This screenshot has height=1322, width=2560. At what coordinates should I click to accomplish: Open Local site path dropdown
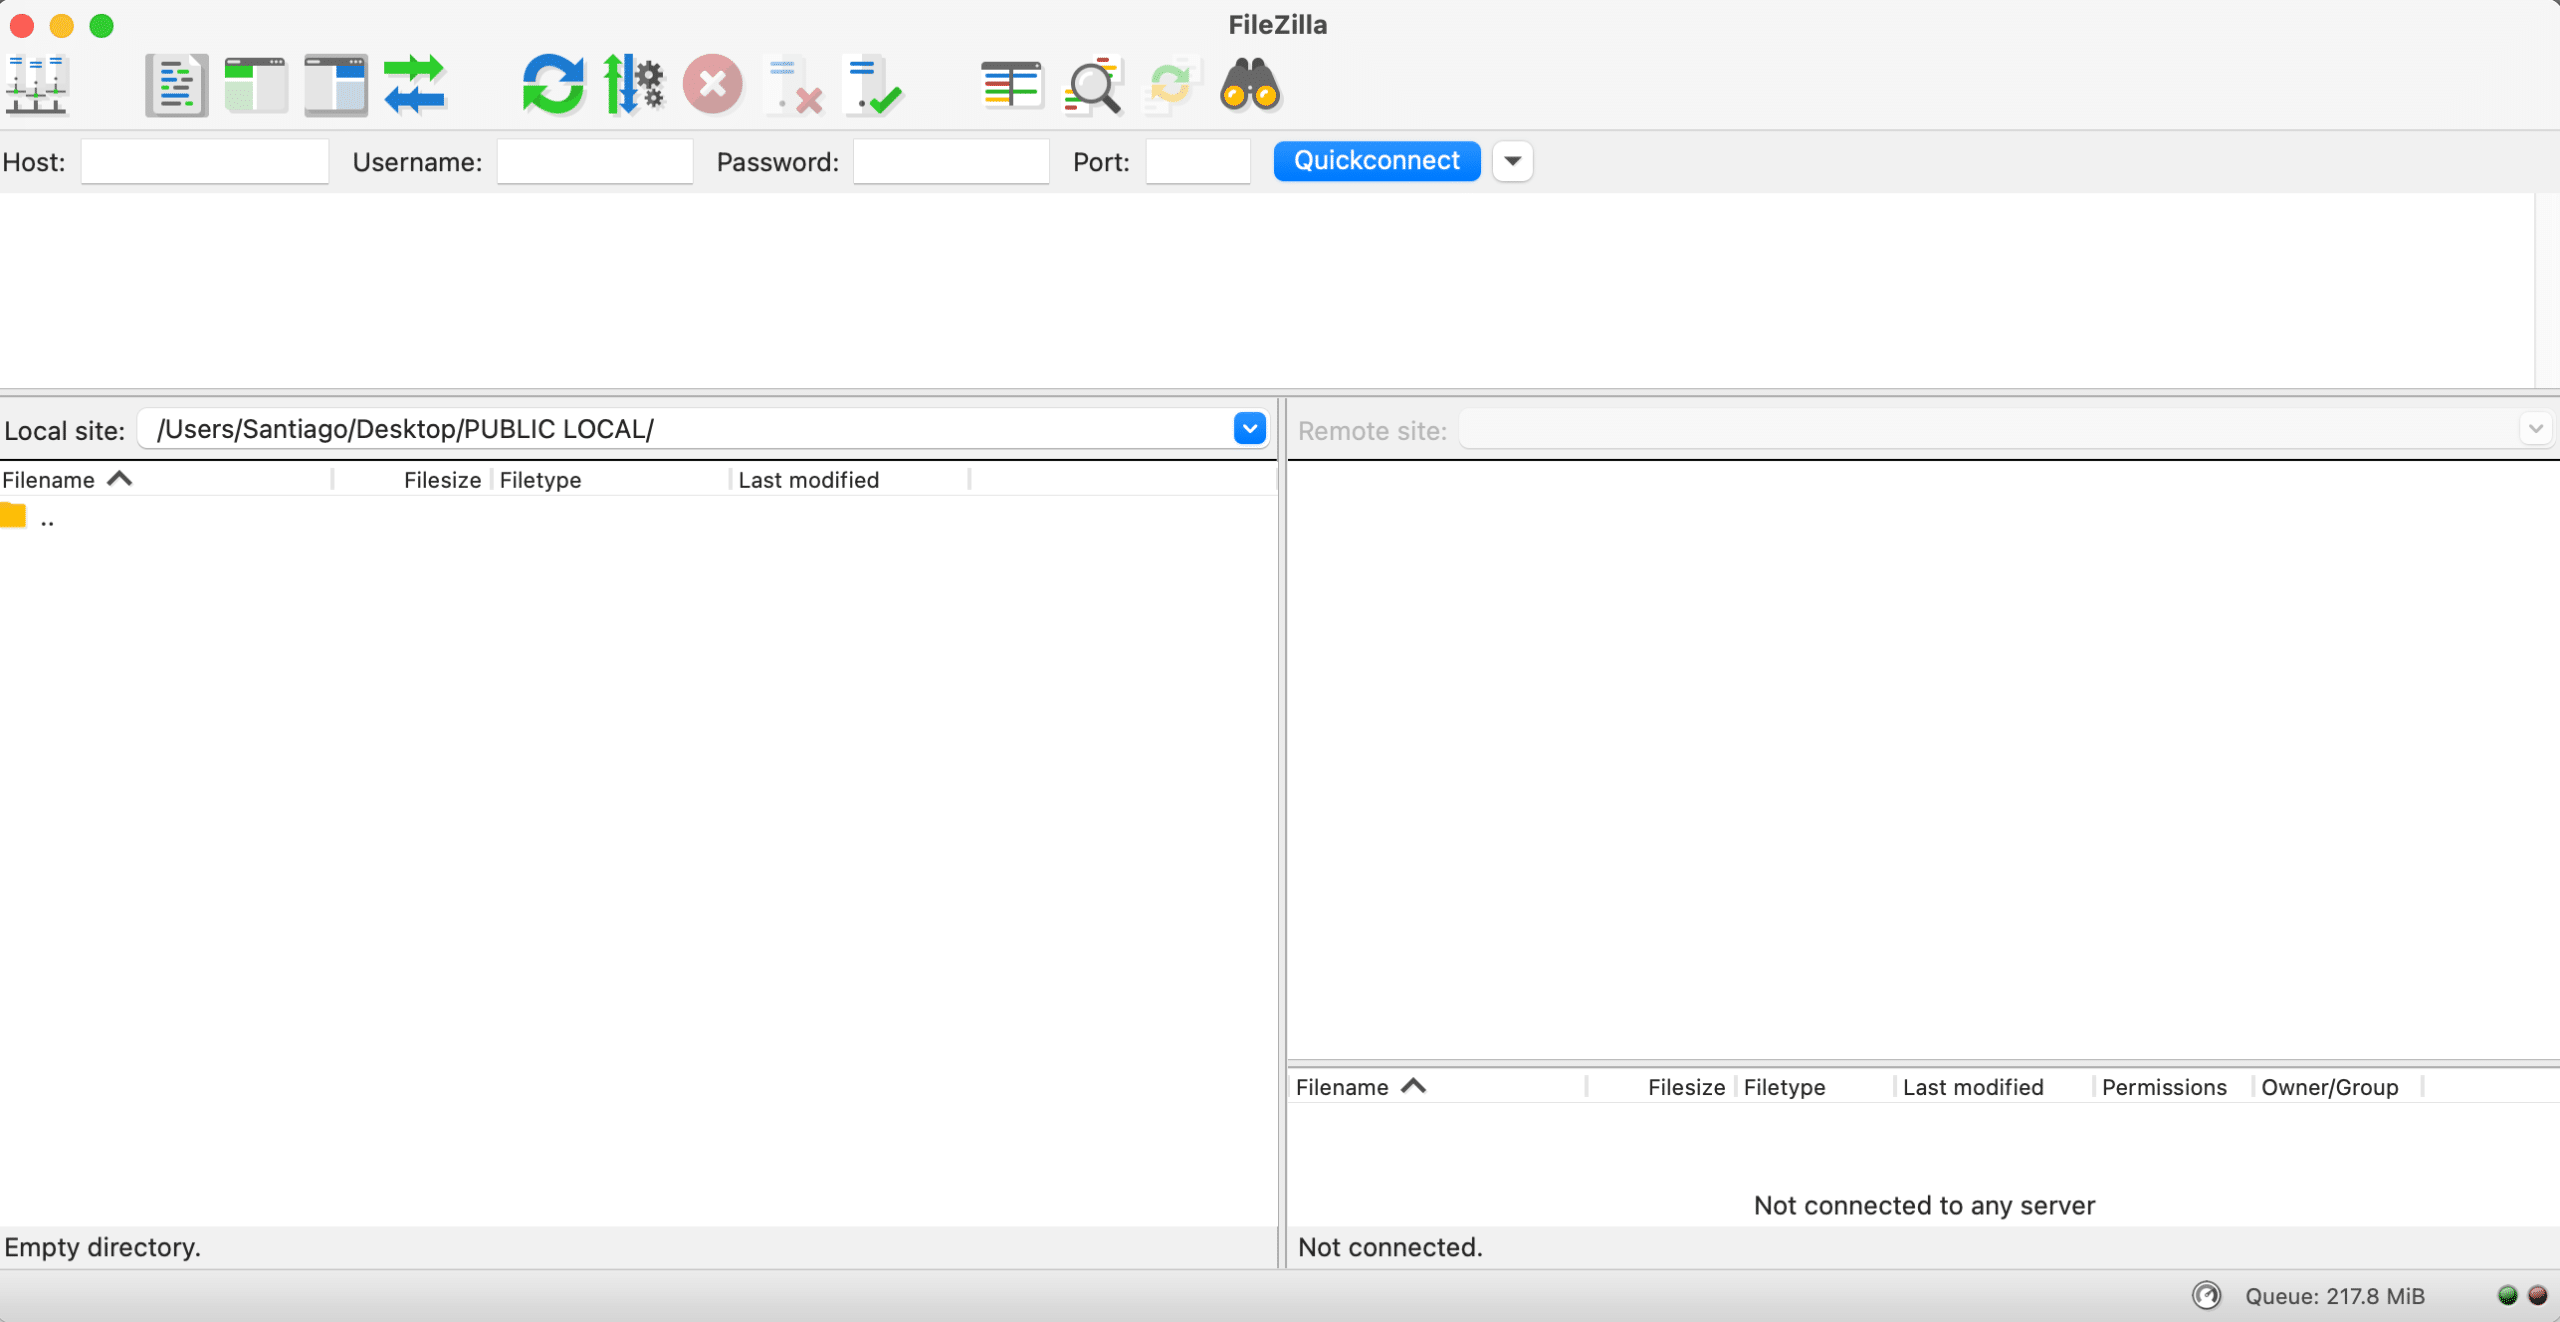pos(1249,429)
